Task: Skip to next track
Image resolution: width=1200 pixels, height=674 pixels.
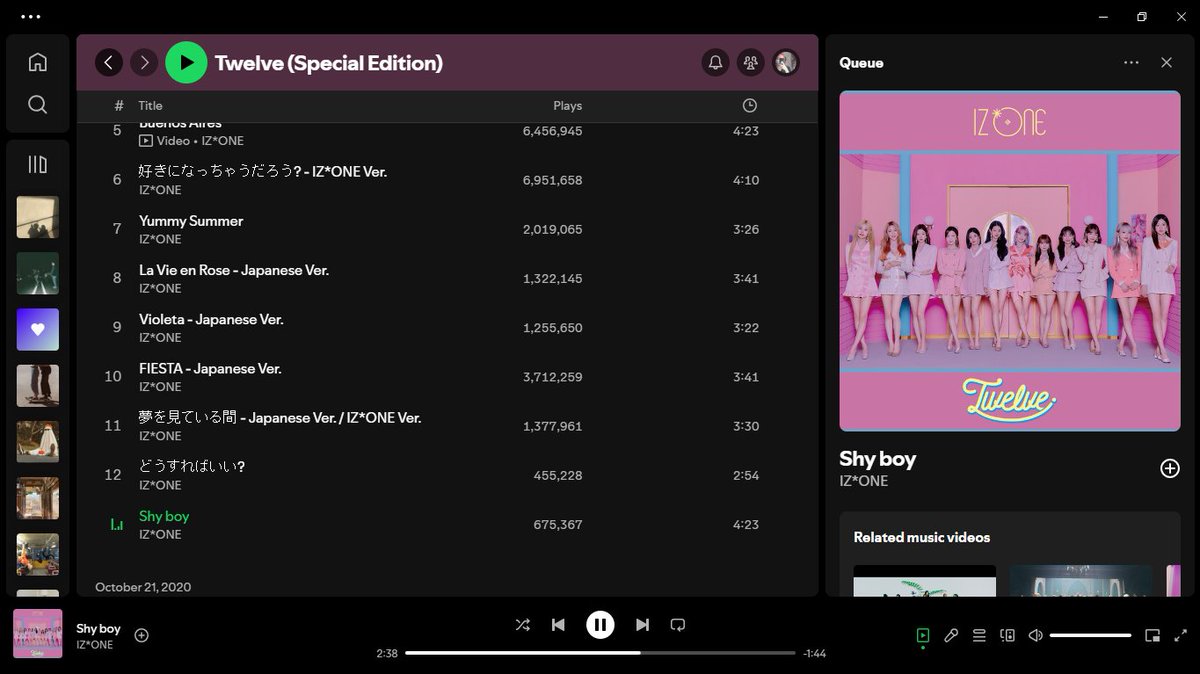Action: pos(642,625)
